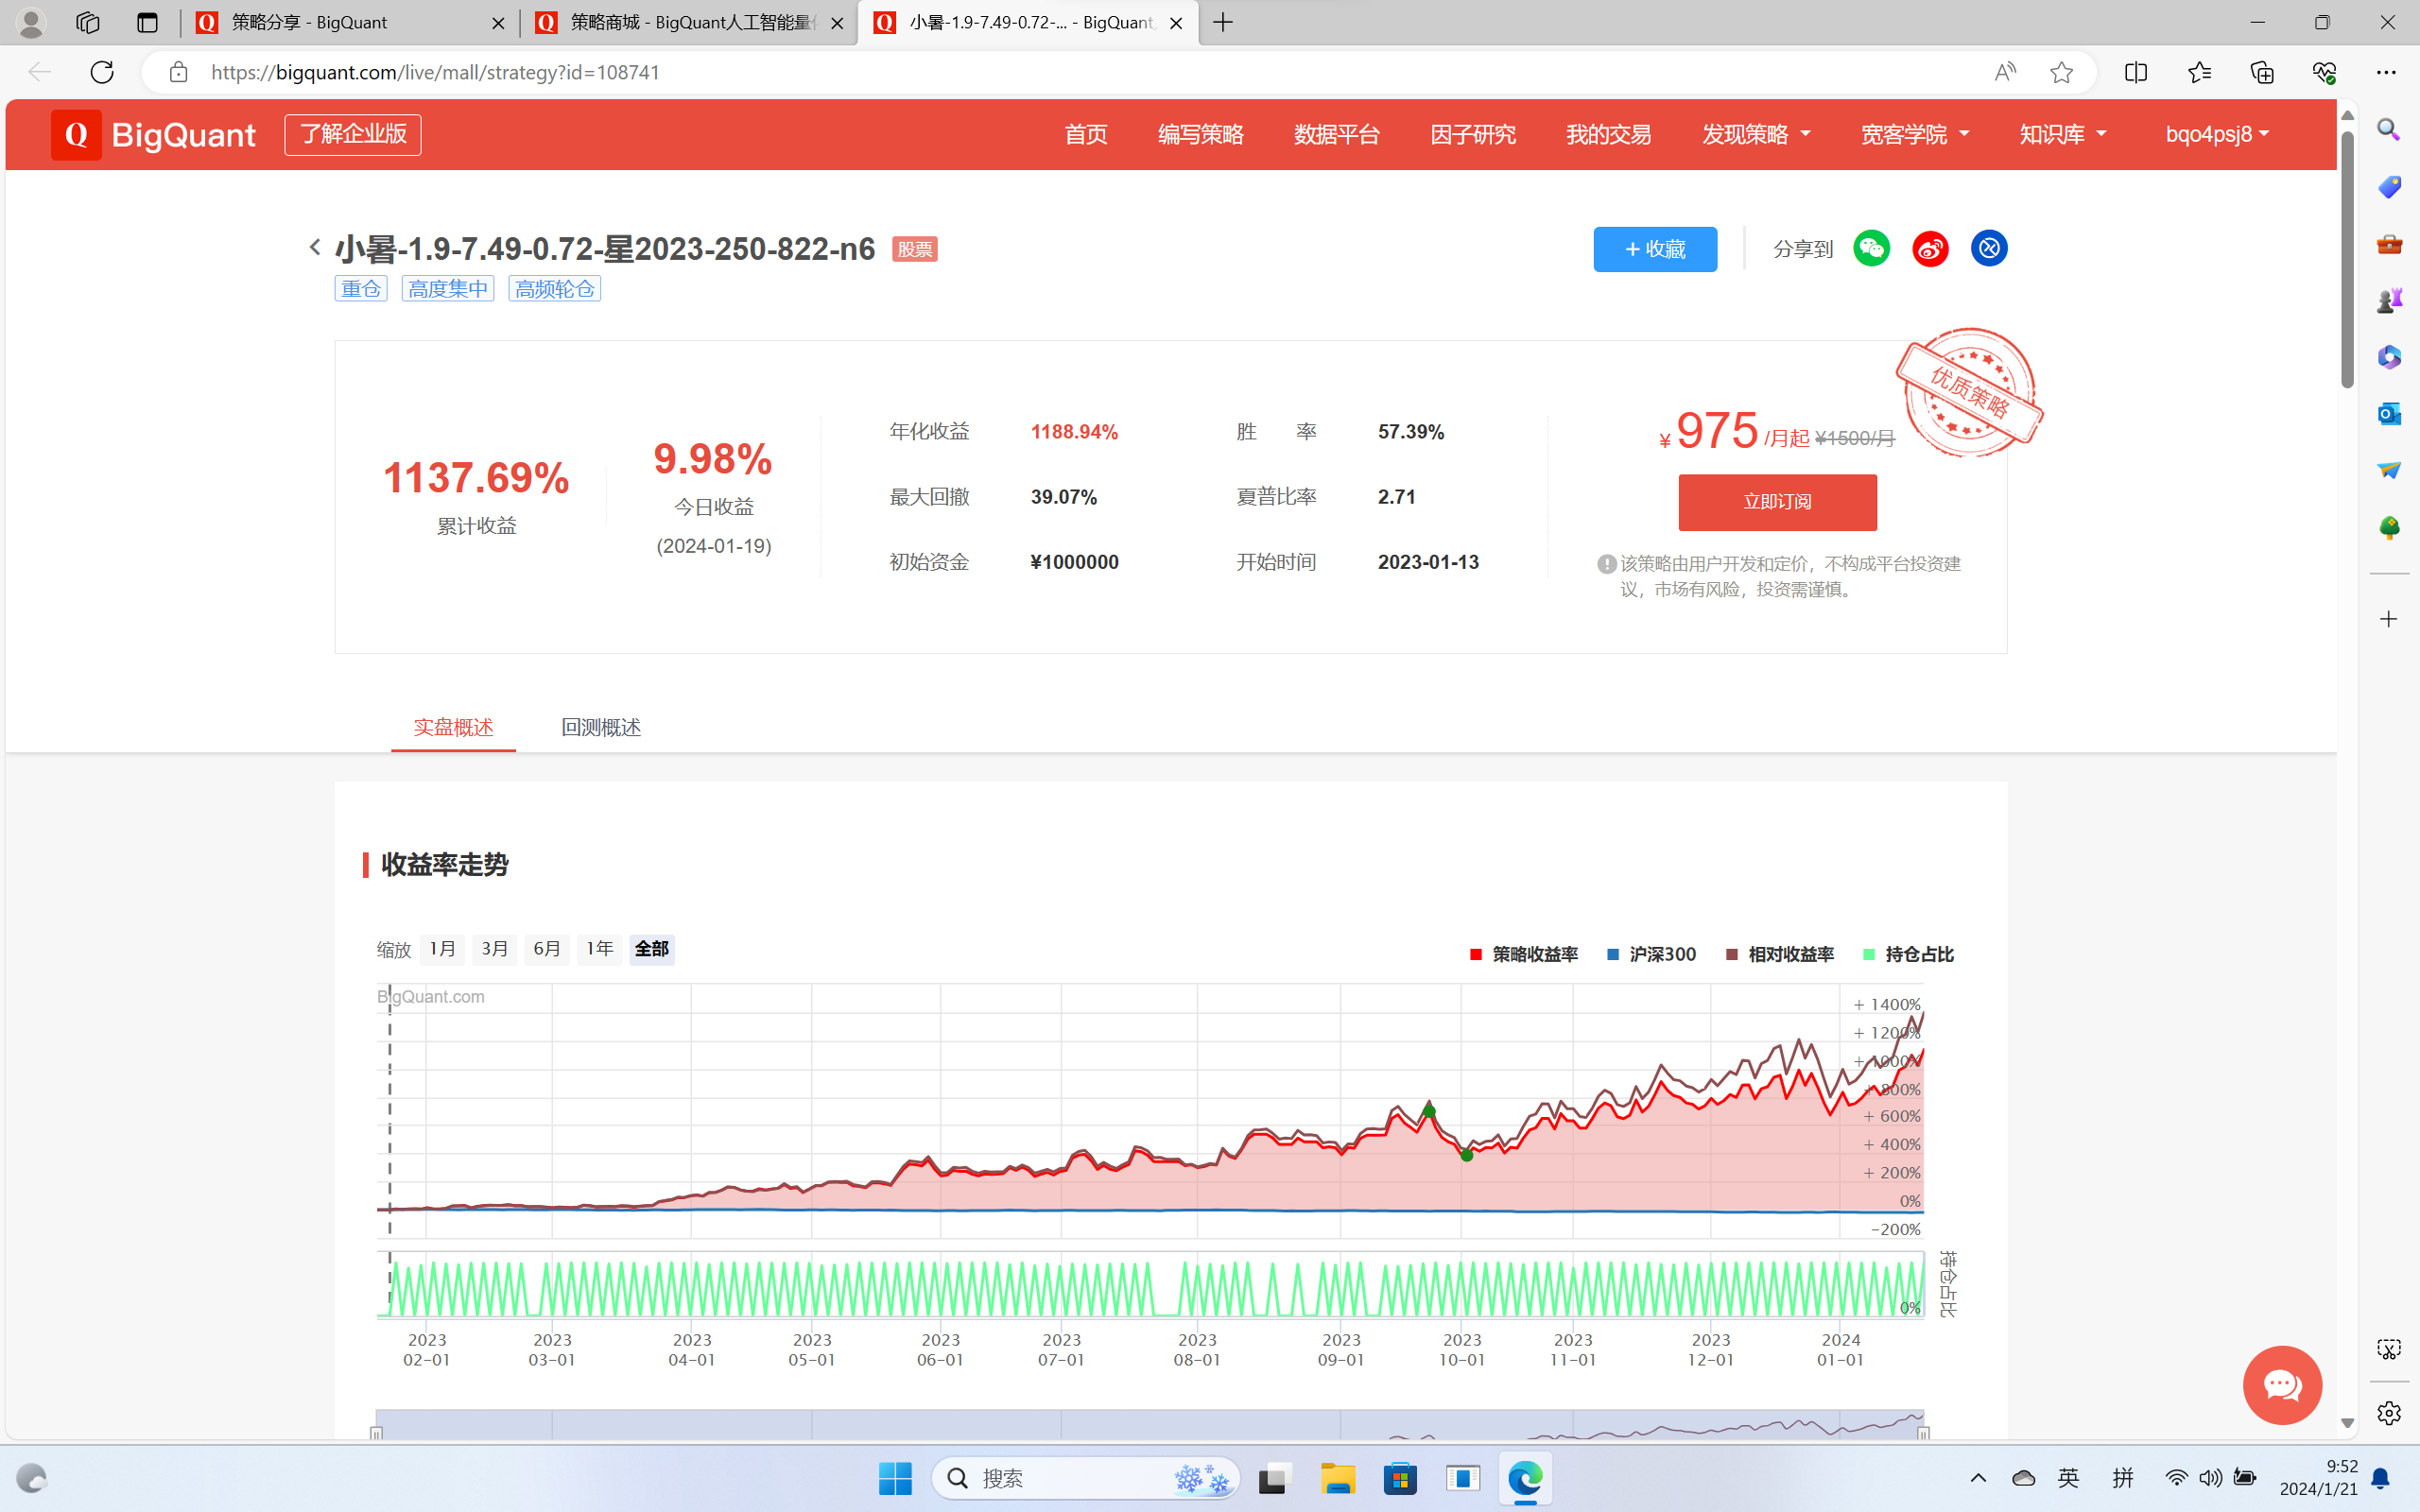
Task: Open Edge split screen icon
Action: coord(2136,72)
